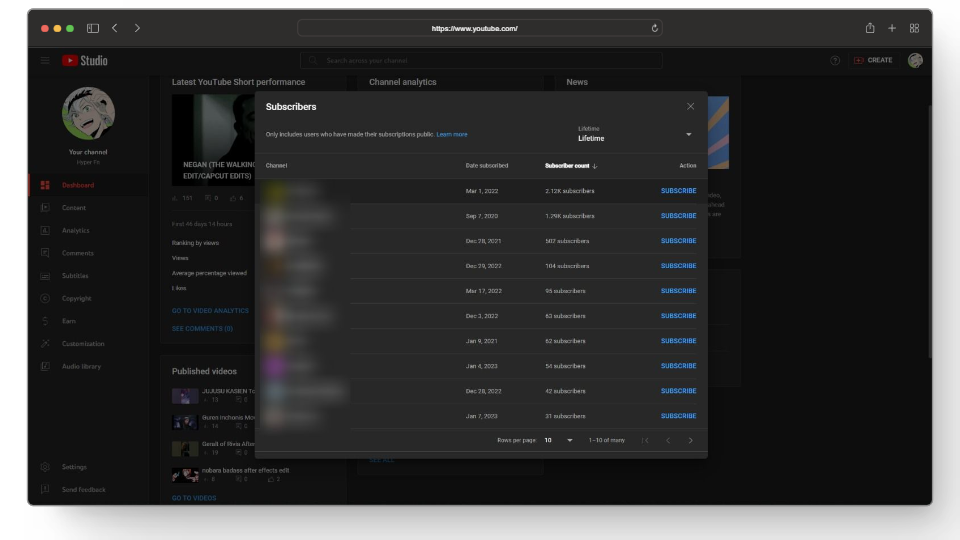The width and height of the screenshot is (960, 540).
Task: Click the help question mark icon
Action: coord(834,61)
